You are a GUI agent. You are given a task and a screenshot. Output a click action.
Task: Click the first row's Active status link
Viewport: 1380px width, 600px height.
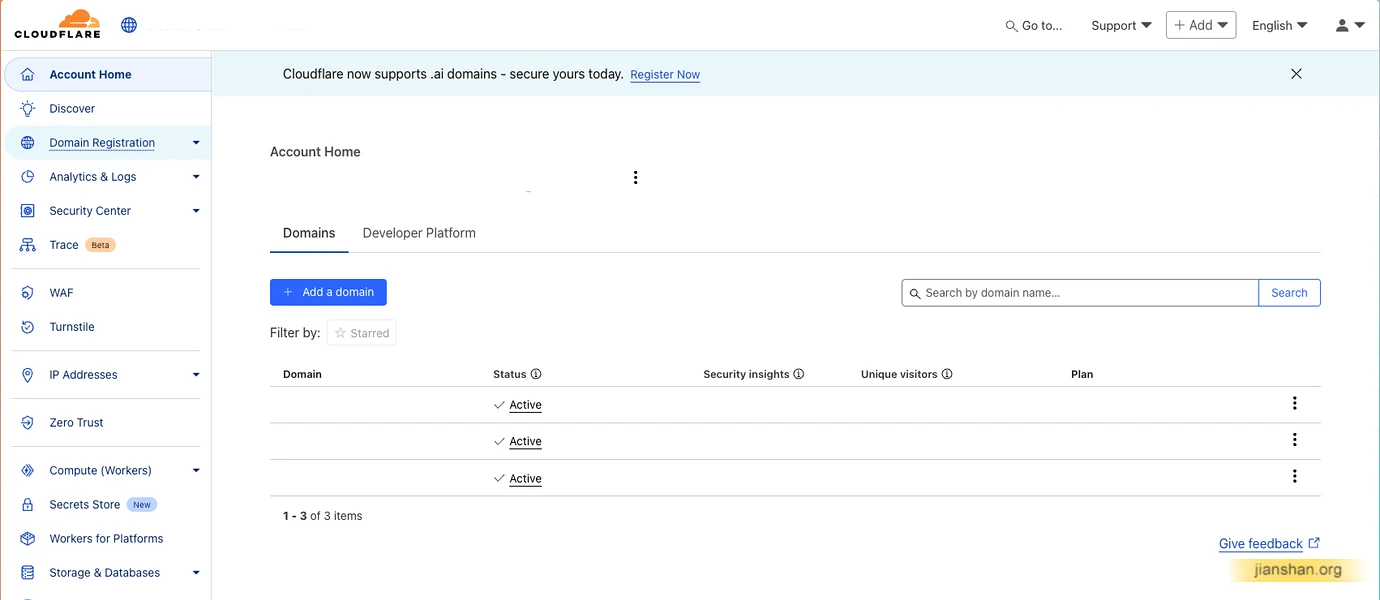click(x=525, y=405)
